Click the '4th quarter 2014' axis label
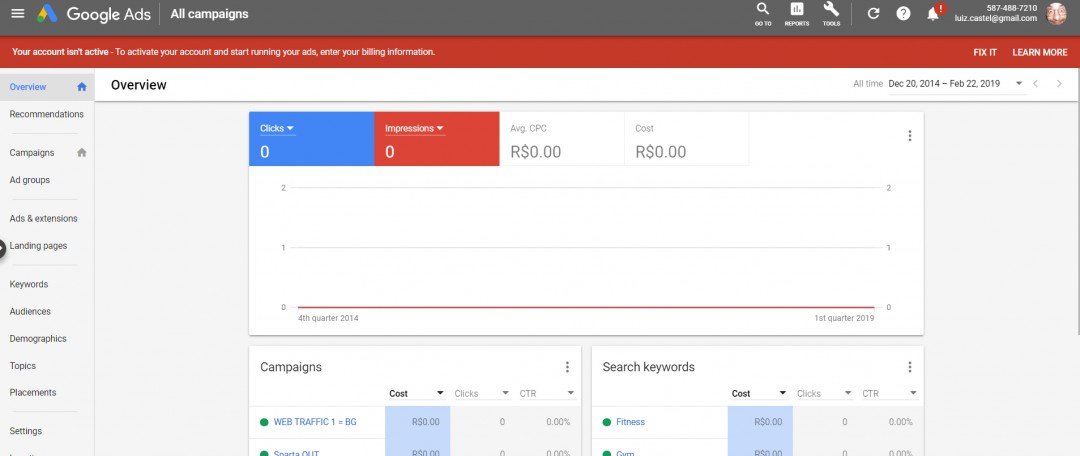Viewport: 1080px width, 456px height. (x=328, y=318)
